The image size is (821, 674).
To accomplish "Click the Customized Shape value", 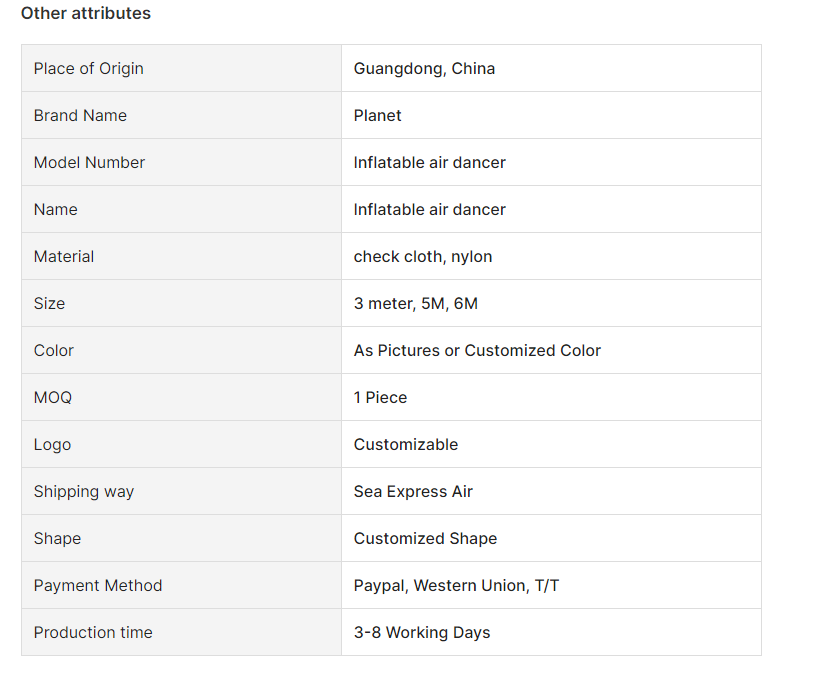I will pyautogui.click(x=425, y=539).
